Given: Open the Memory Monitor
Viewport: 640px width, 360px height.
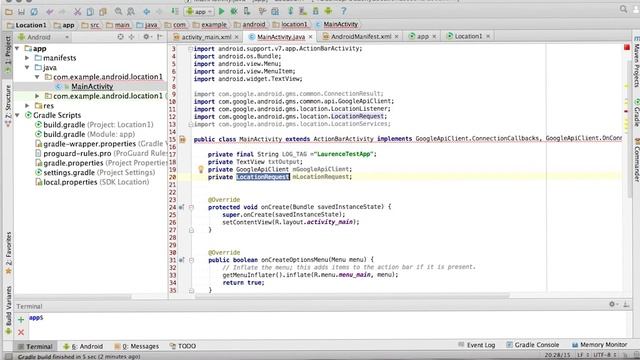Looking at the screenshot, I should 599,345.
